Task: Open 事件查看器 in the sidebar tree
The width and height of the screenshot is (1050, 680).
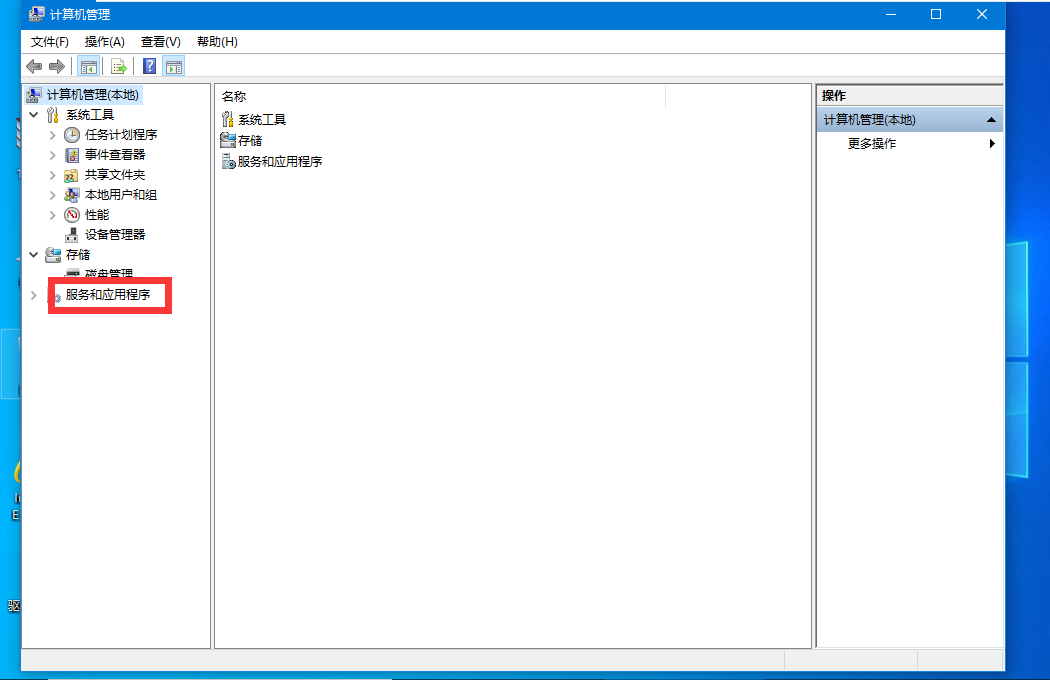Action: tap(106, 154)
